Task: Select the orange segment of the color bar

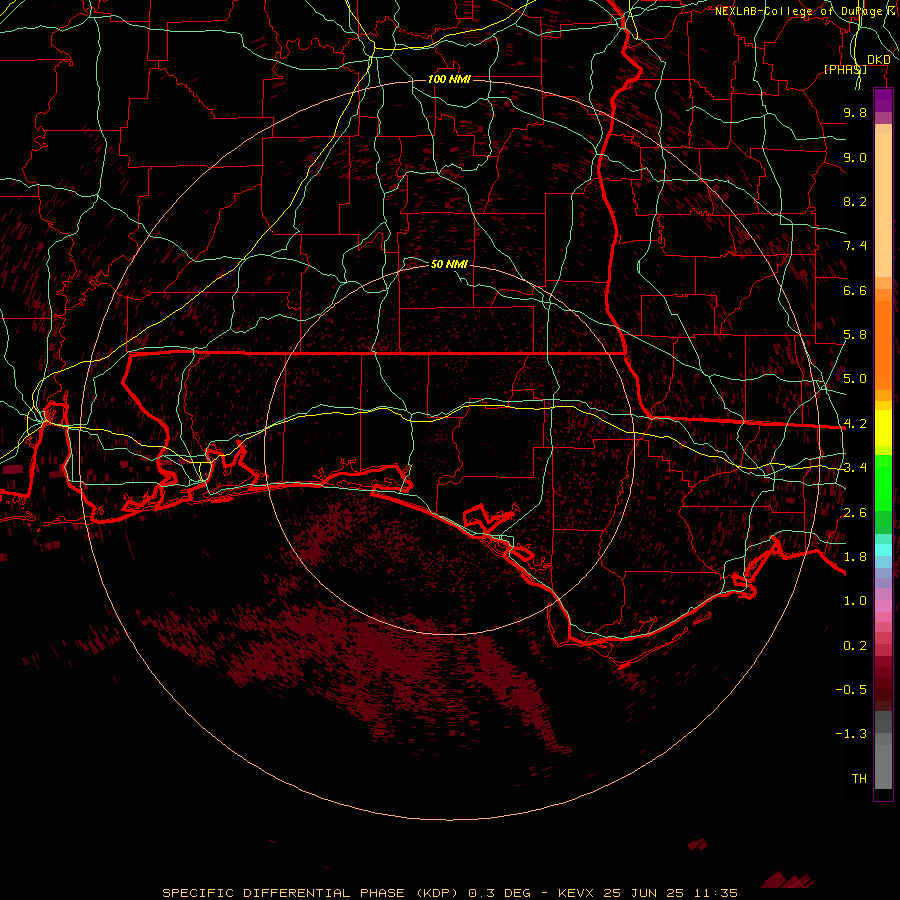Action: point(883,346)
